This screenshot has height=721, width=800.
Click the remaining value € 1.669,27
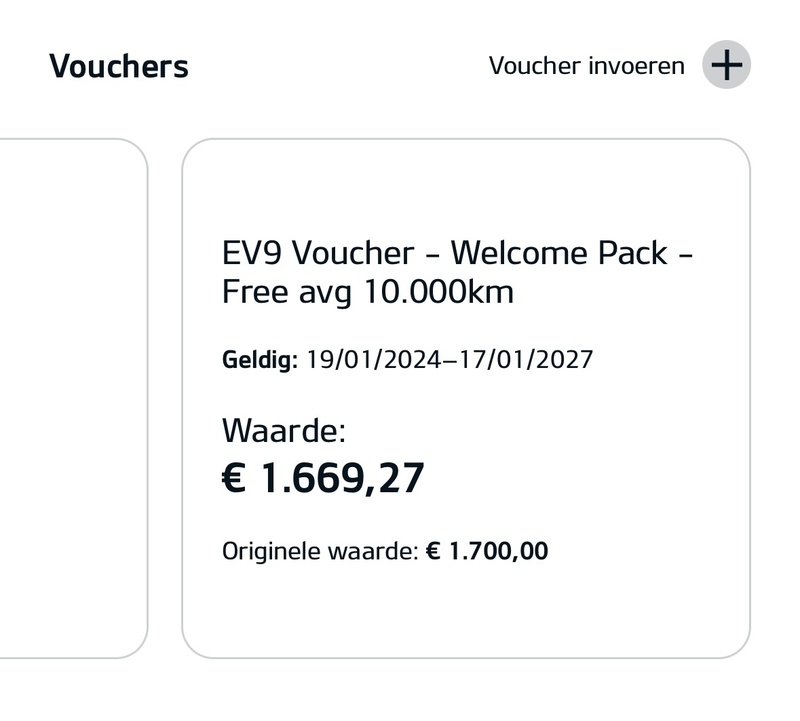323,478
